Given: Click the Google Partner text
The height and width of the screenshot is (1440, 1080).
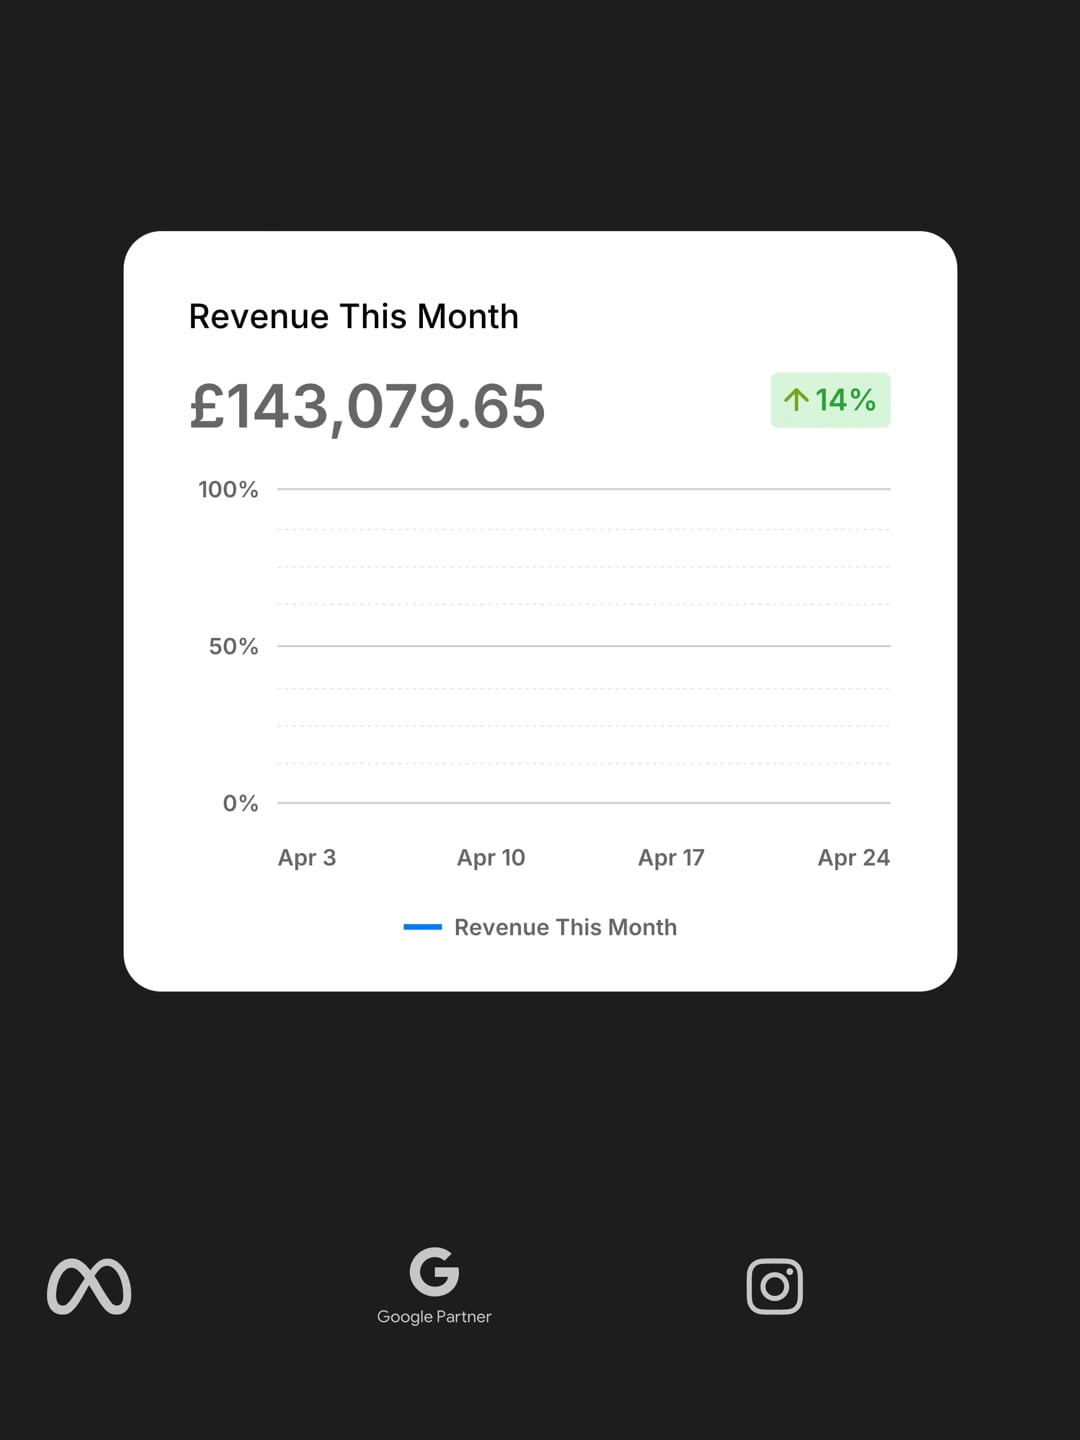Looking at the screenshot, I should [434, 1317].
